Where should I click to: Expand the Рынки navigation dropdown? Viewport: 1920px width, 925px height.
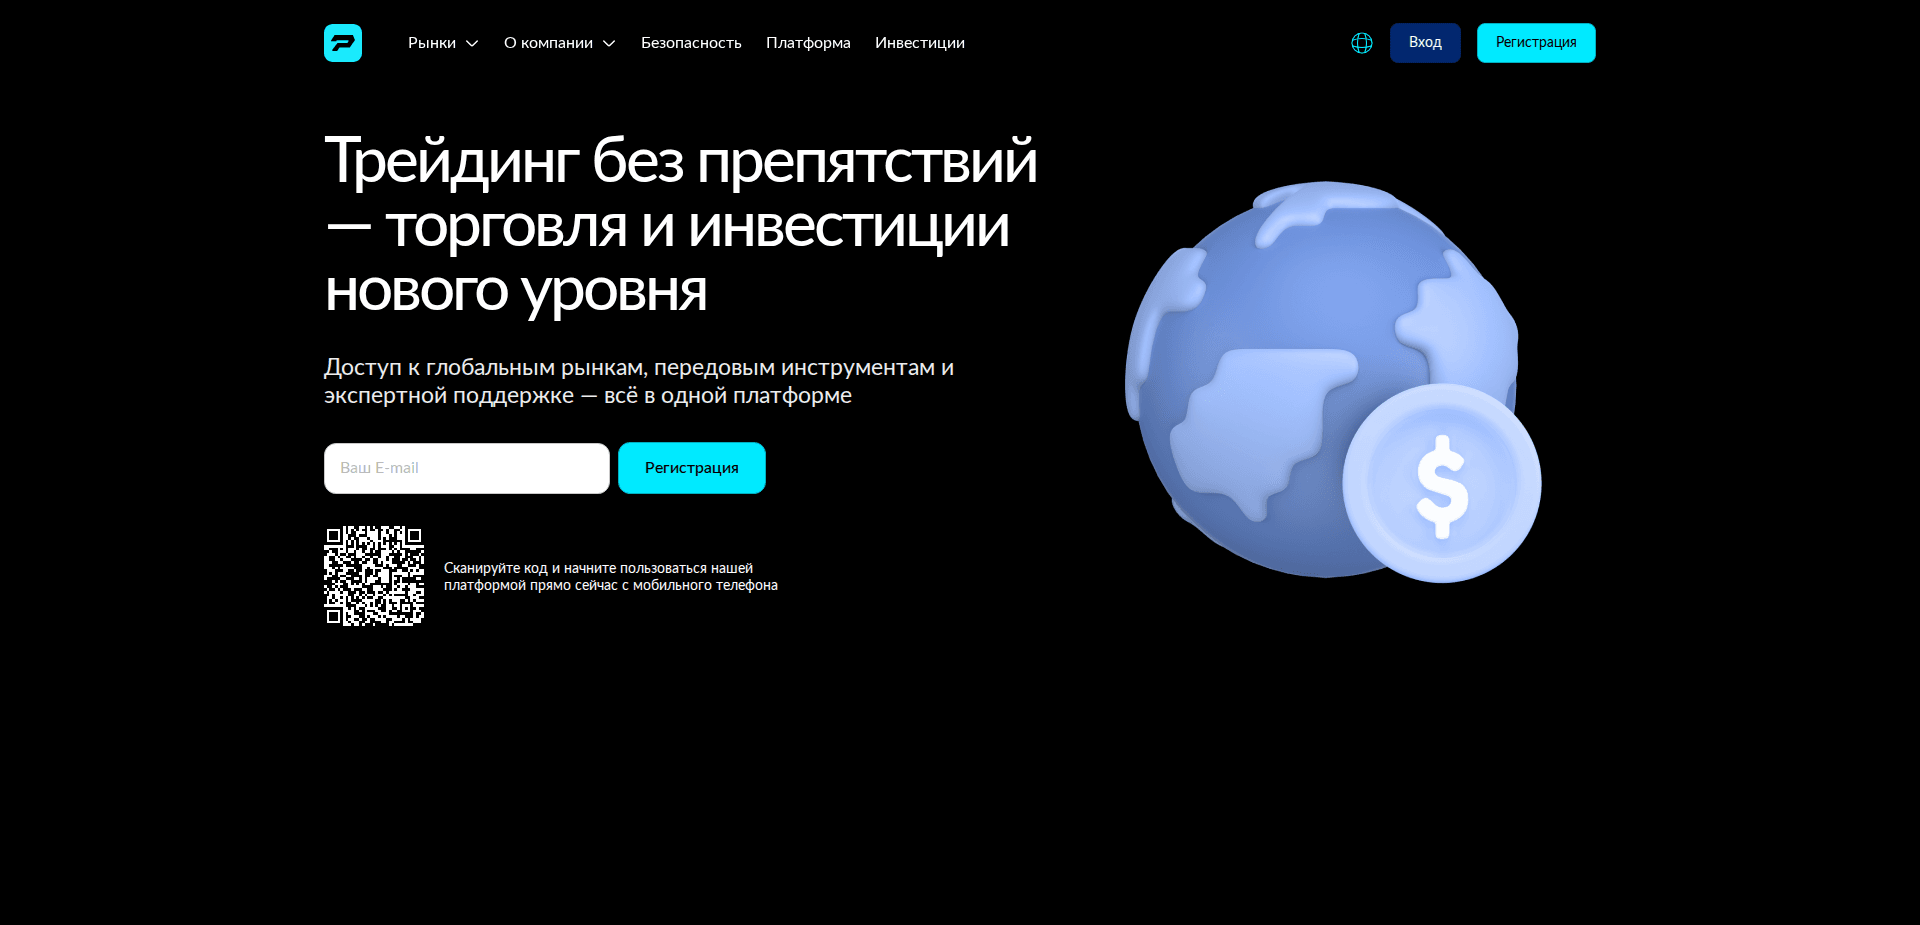click(x=432, y=42)
